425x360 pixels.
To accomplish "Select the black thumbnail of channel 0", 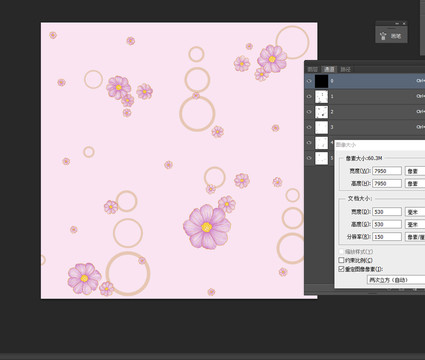I will [322, 81].
